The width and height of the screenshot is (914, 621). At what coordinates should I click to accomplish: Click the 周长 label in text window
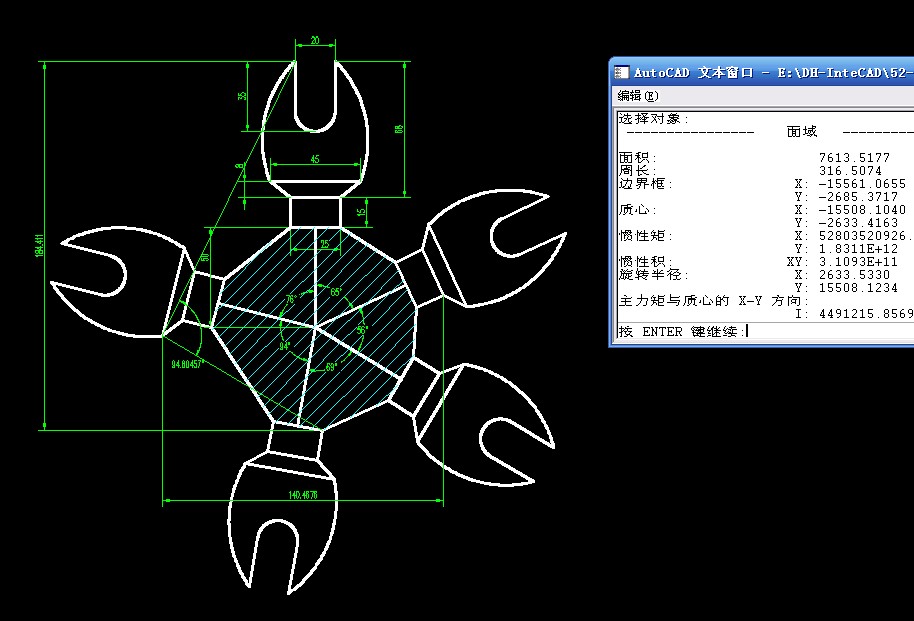click(638, 171)
